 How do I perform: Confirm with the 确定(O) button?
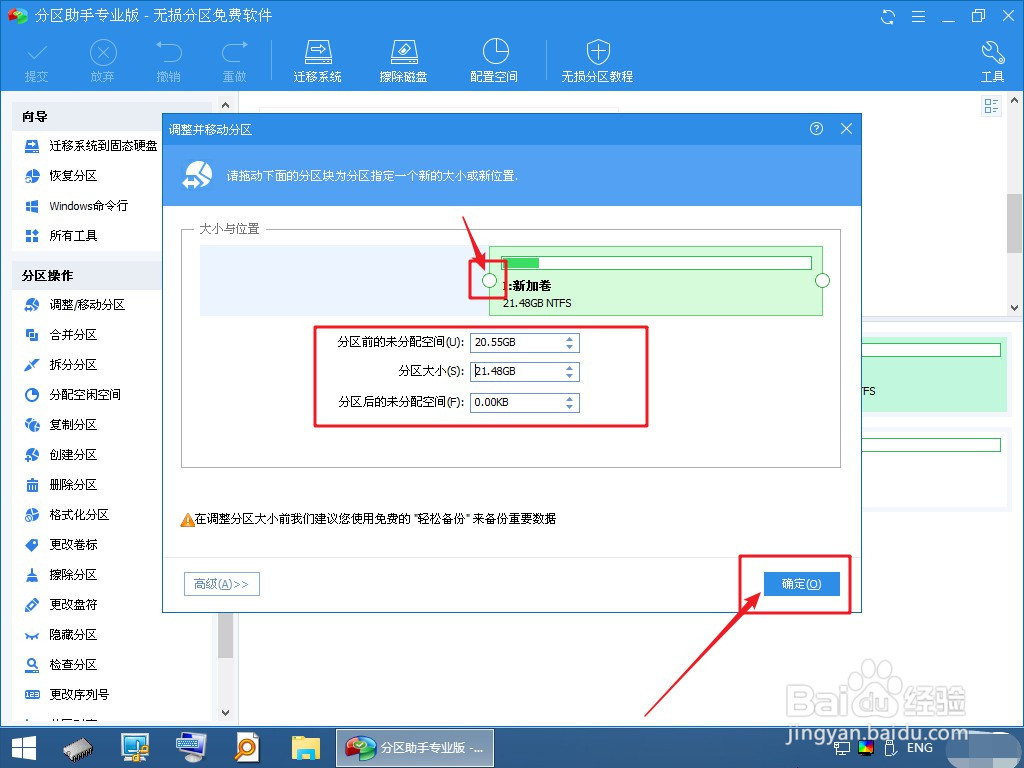click(x=801, y=584)
